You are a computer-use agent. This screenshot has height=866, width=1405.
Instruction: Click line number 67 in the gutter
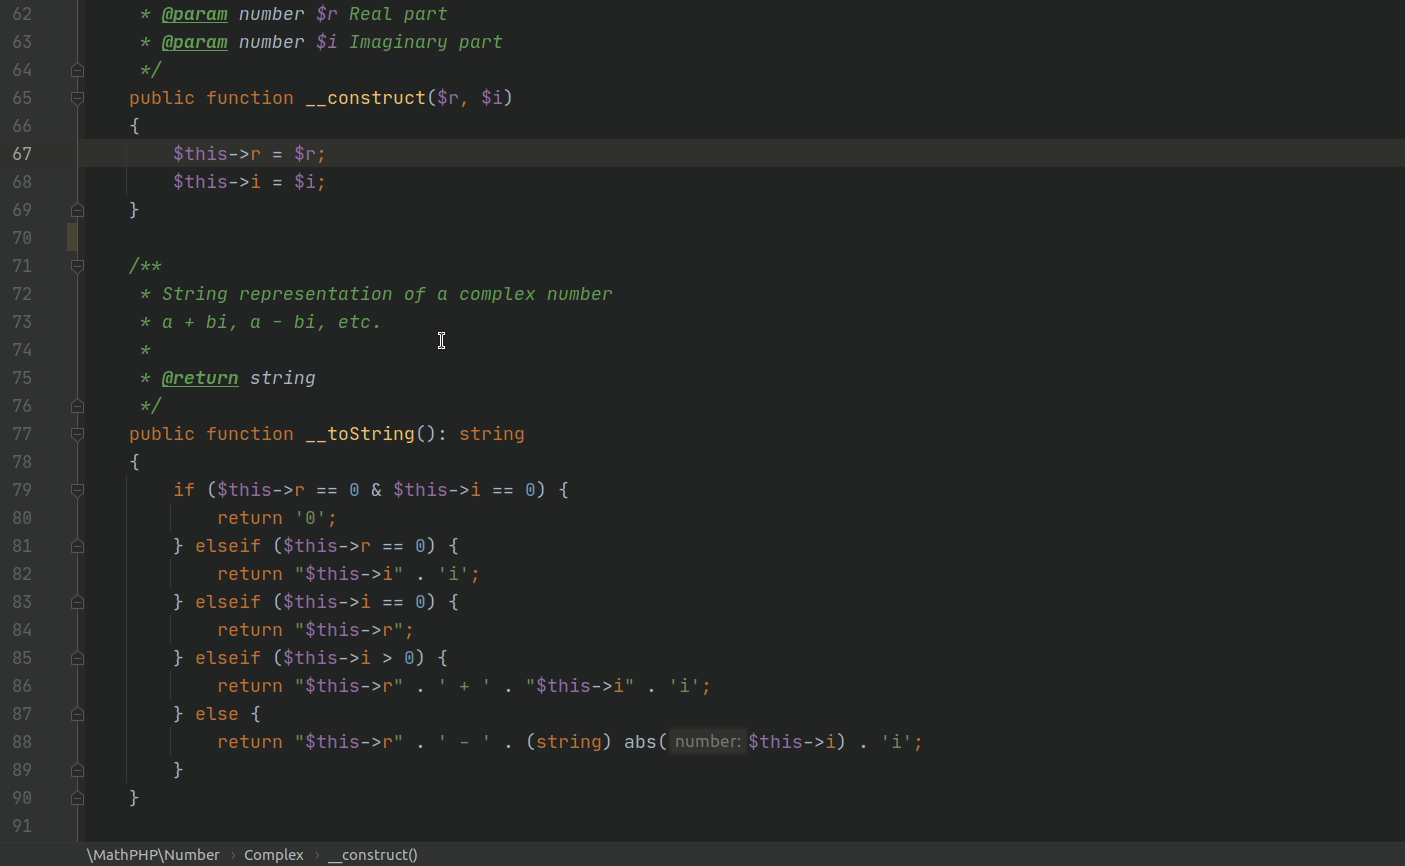(x=22, y=154)
